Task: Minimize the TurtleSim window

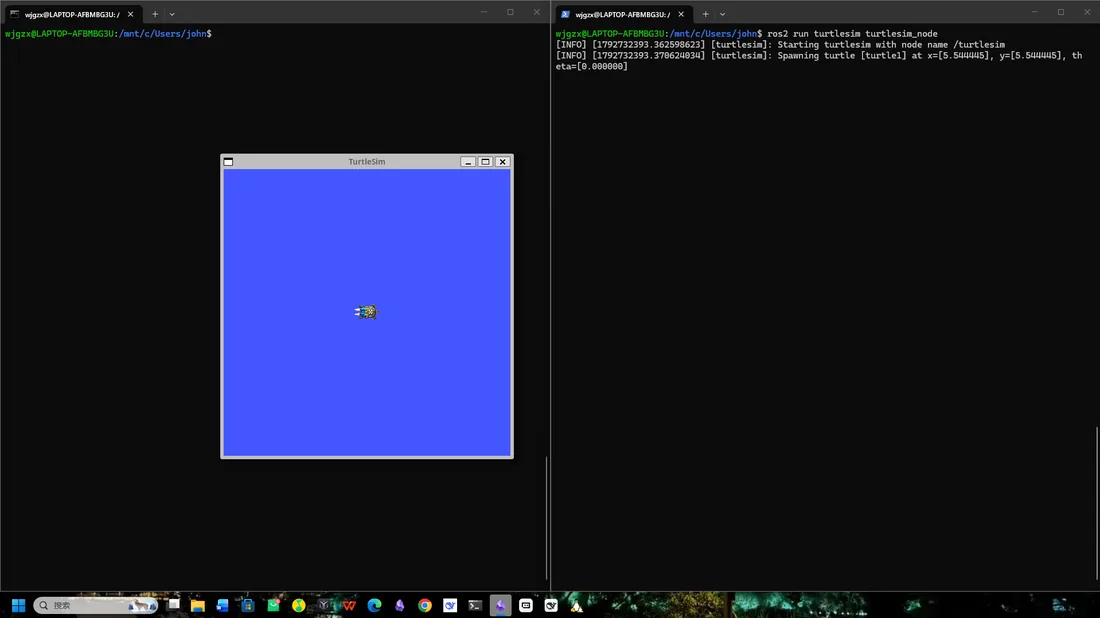Action: click(468, 161)
